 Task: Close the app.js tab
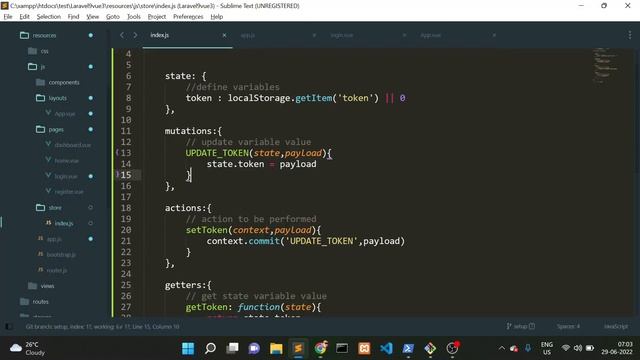[314, 35]
